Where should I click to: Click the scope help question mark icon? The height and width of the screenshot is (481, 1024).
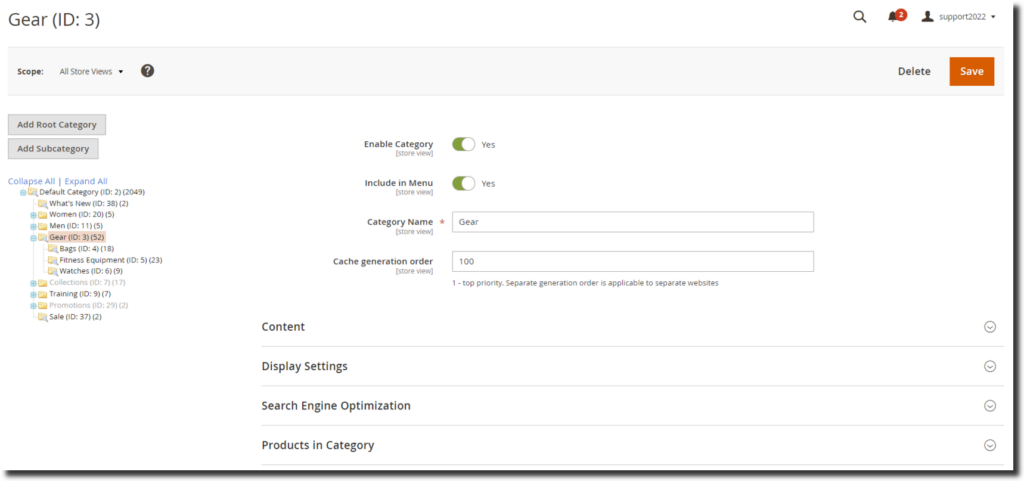[x=148, y=71]
